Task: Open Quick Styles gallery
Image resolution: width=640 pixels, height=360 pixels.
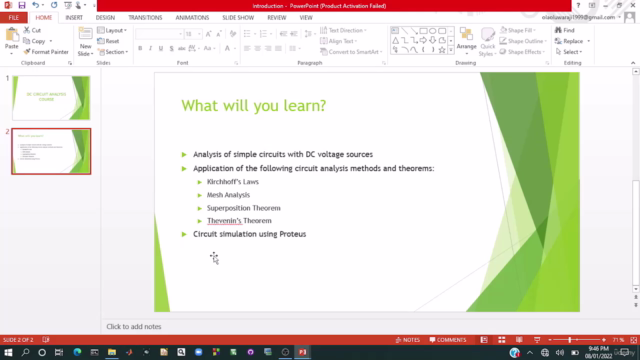Action: [487, 41]
